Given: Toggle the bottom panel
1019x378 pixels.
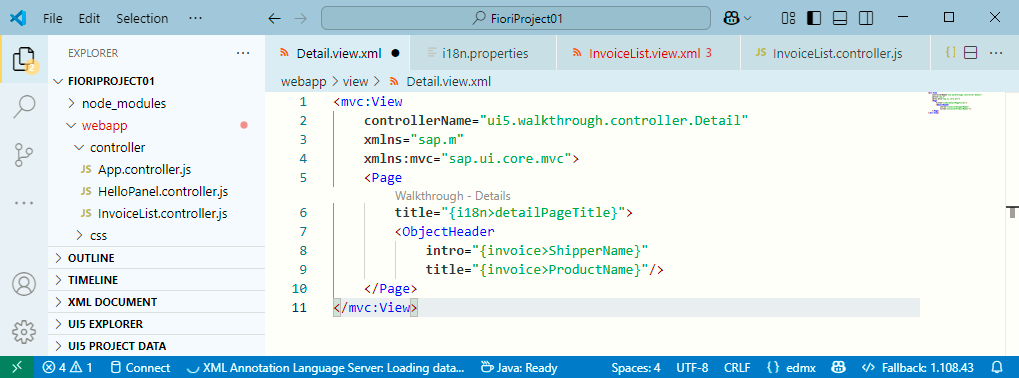Looking at the screenshot, I should (x=840, y=18).
